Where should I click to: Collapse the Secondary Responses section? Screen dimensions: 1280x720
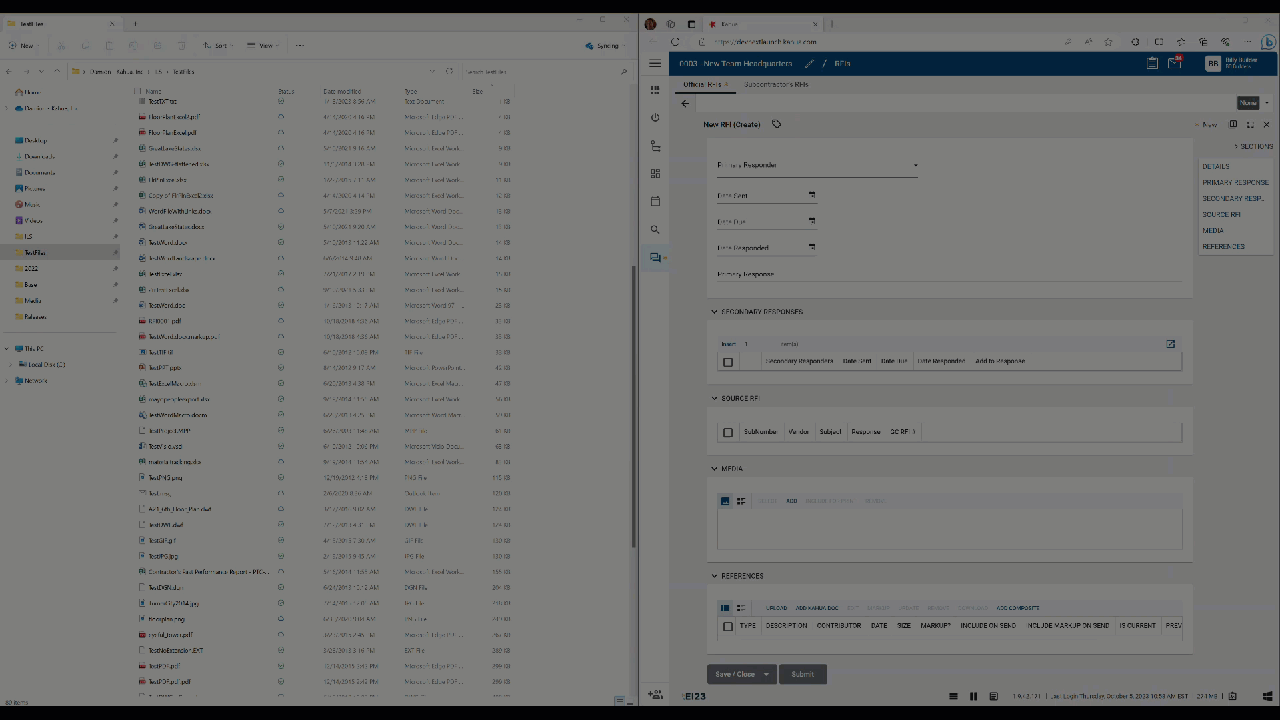click(x=714, y=312)
